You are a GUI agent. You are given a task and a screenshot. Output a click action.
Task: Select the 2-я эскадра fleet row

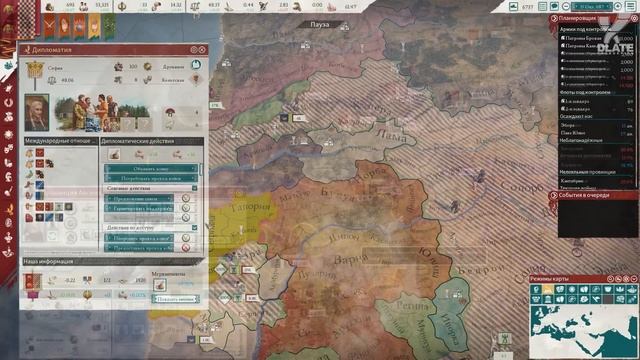597,109
